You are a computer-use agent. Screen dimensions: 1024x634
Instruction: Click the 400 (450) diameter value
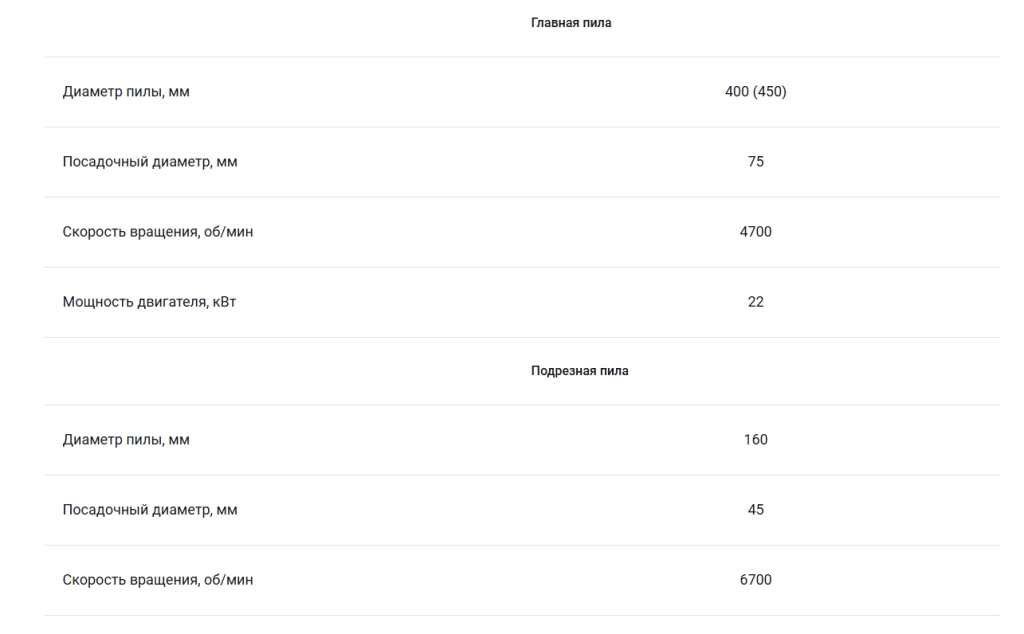(x=756, y=92)
